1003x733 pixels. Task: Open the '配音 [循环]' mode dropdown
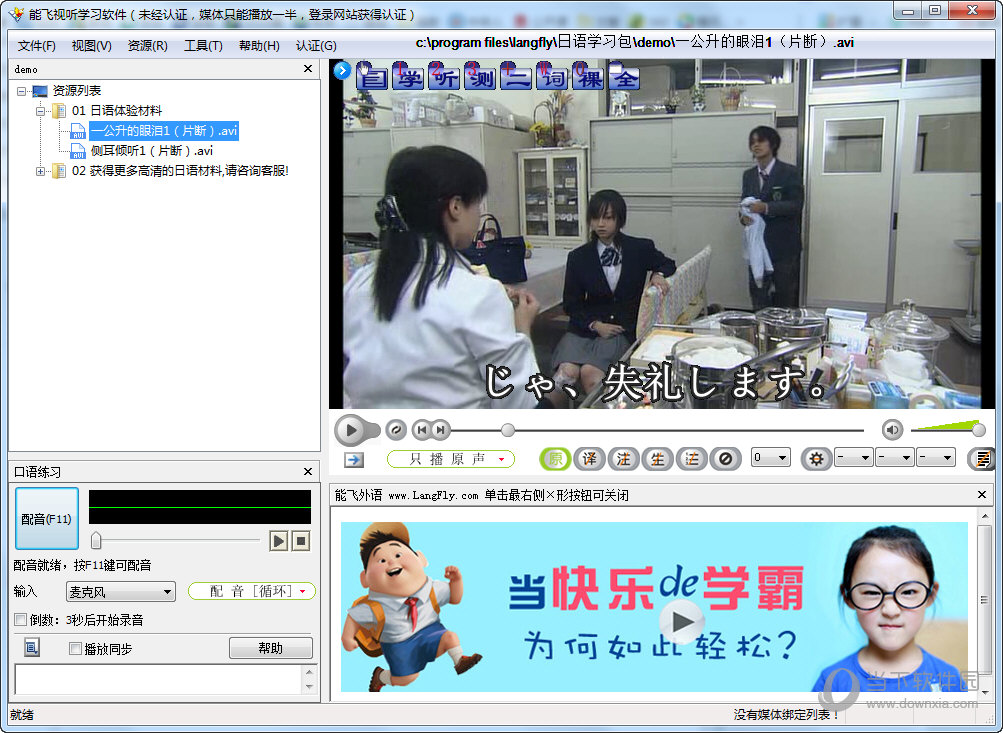pos(251,591)
